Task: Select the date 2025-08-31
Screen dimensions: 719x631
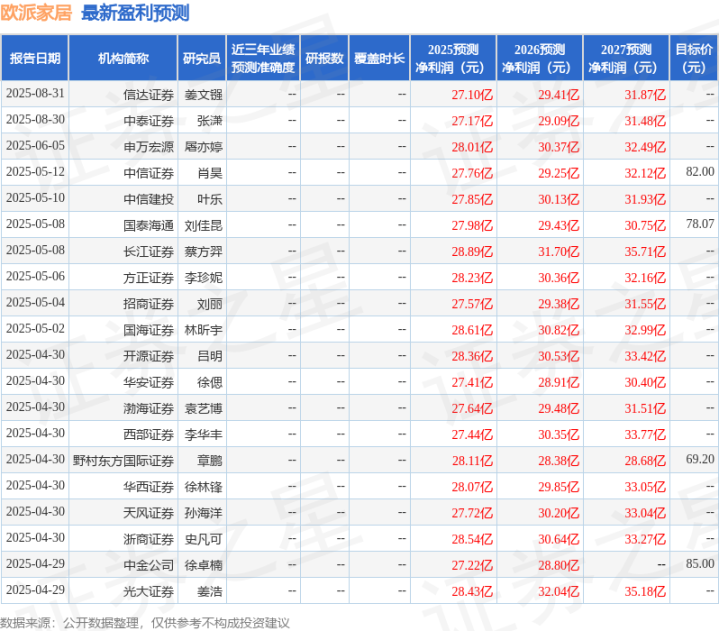Action: pyautogui.click(x=35, y=94)
